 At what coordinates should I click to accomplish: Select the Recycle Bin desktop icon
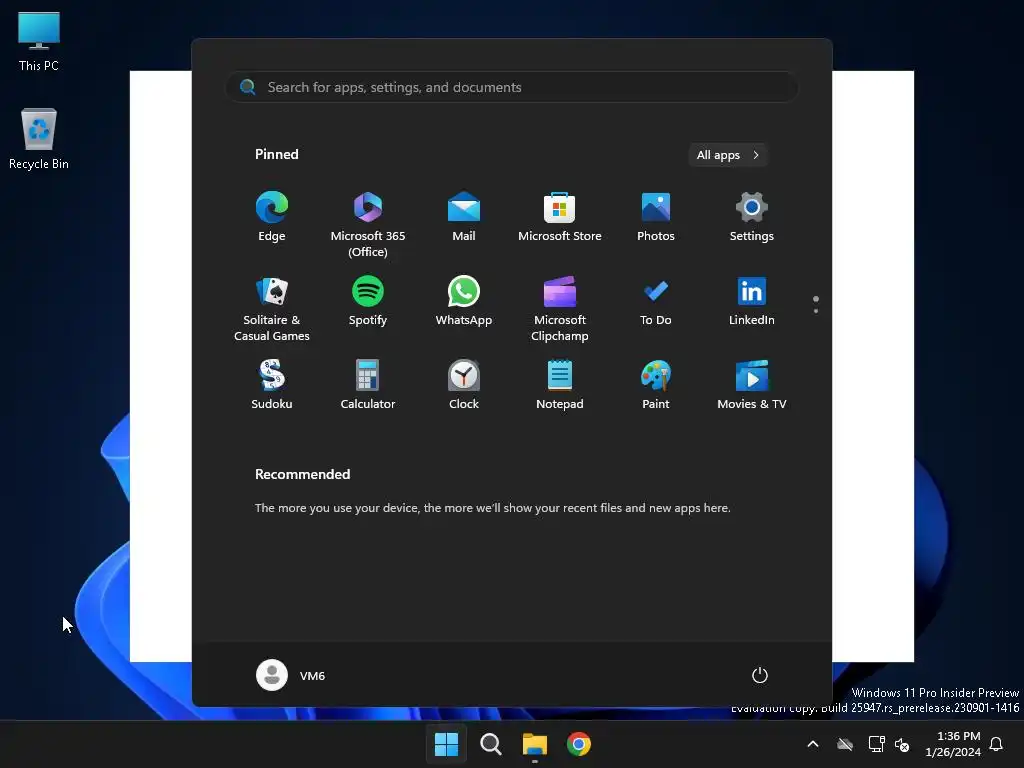(x=39, y=138)
